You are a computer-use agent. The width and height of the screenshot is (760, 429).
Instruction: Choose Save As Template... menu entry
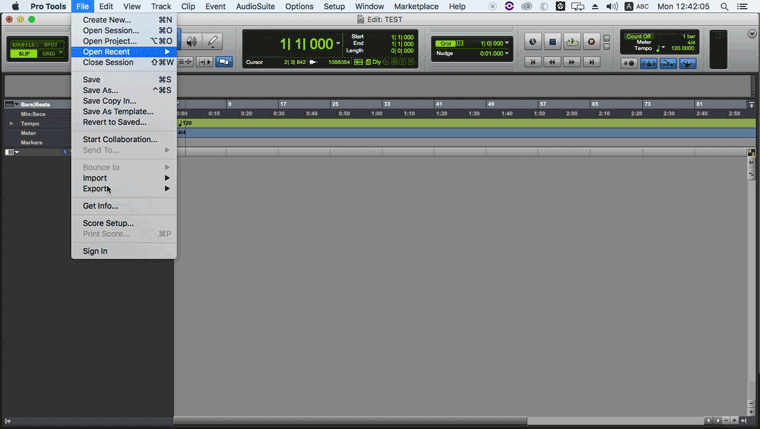coord(124,111)
